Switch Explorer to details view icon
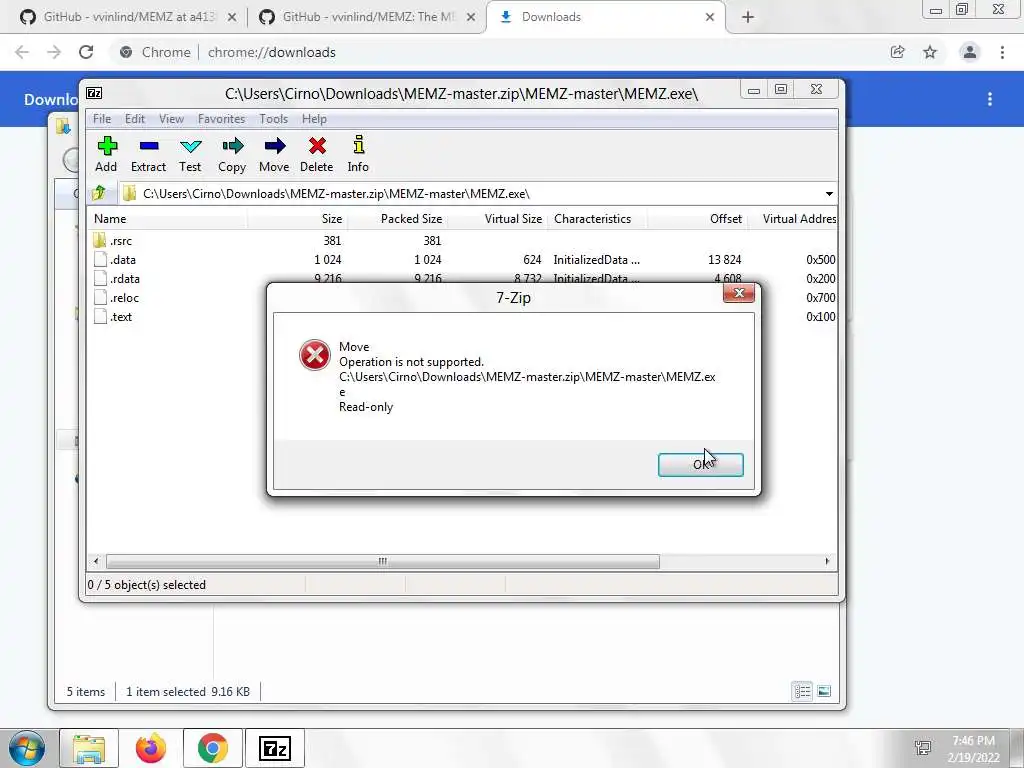Image resolution: width=1024 pixels, height=768 pixels. tap(802, 691)
